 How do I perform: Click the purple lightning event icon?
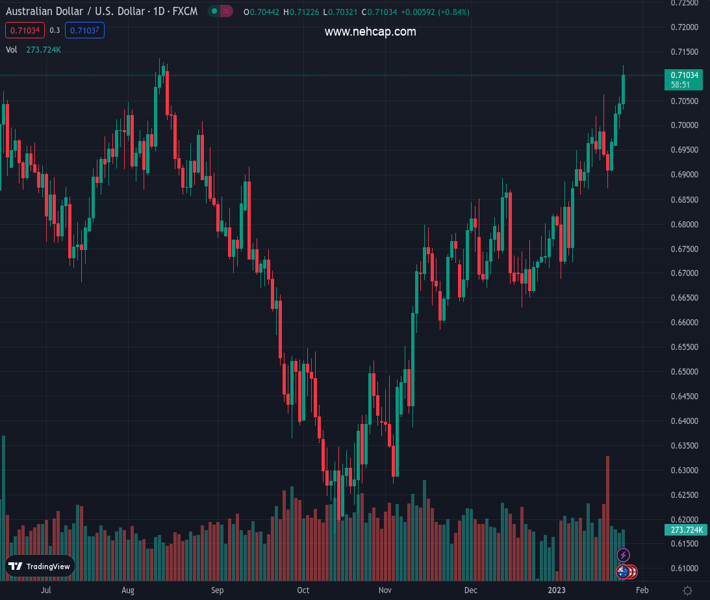coord(623,555)
